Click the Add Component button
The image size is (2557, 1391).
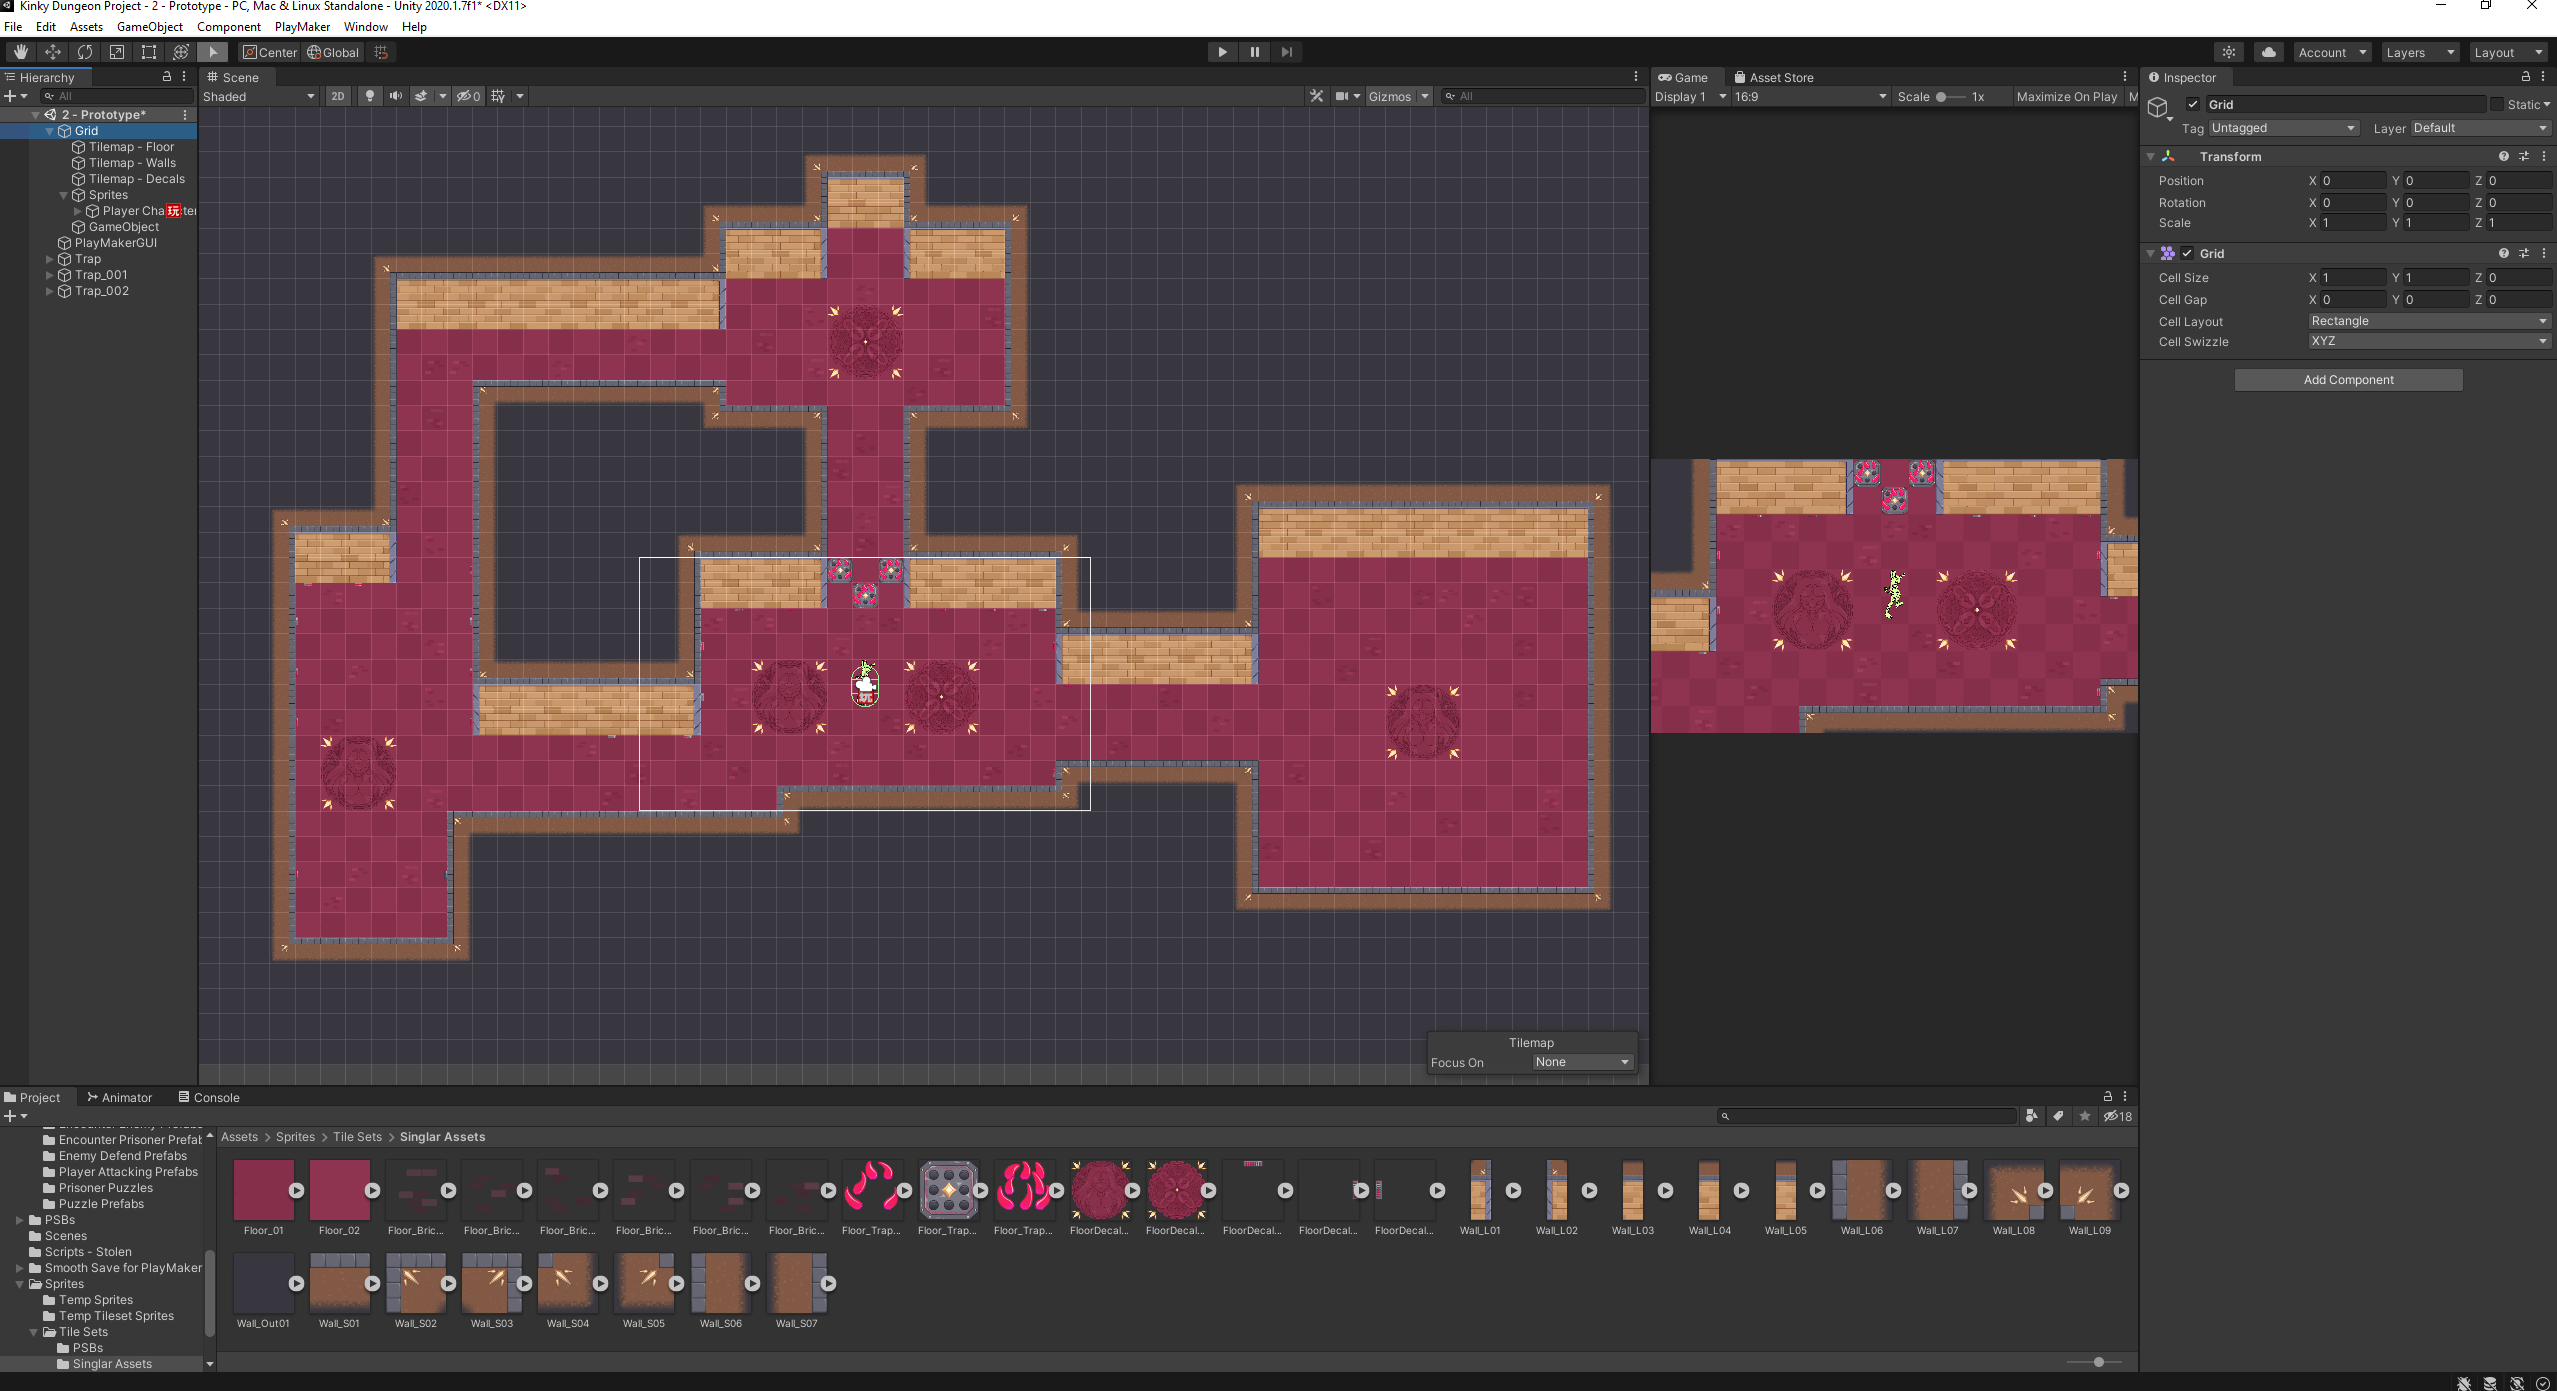click(x=2347, y=379)
